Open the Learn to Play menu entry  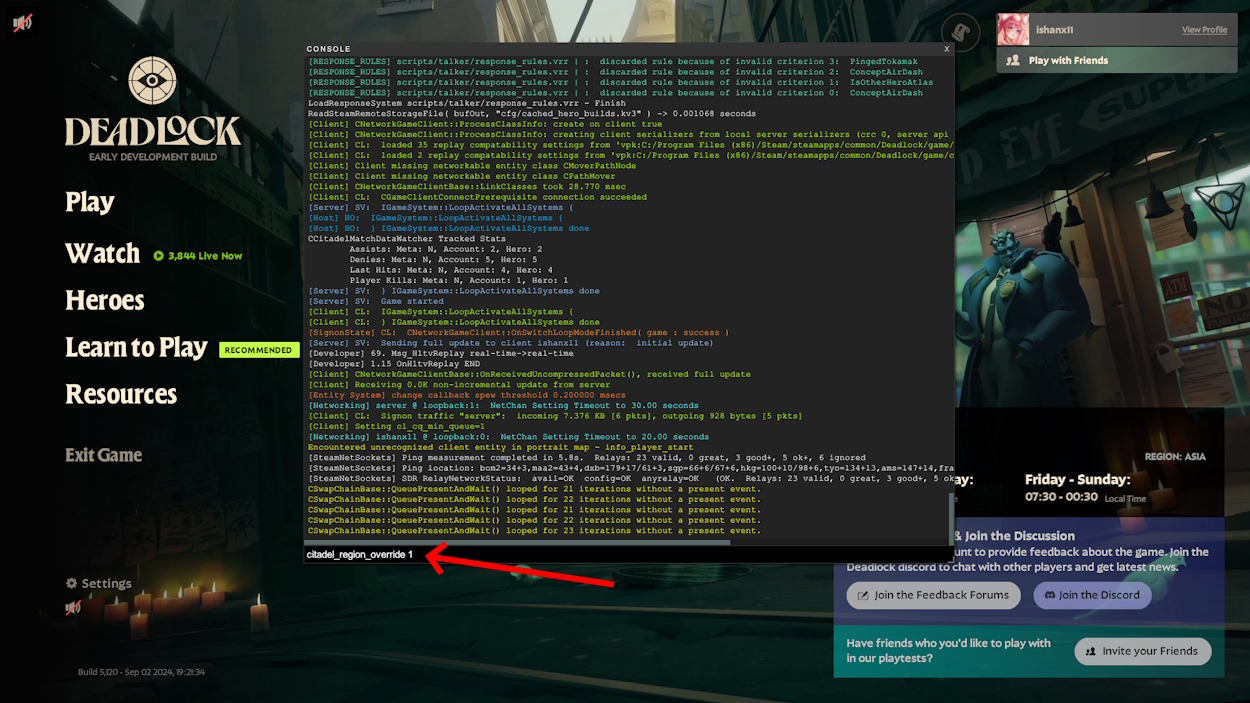point(137,347)
